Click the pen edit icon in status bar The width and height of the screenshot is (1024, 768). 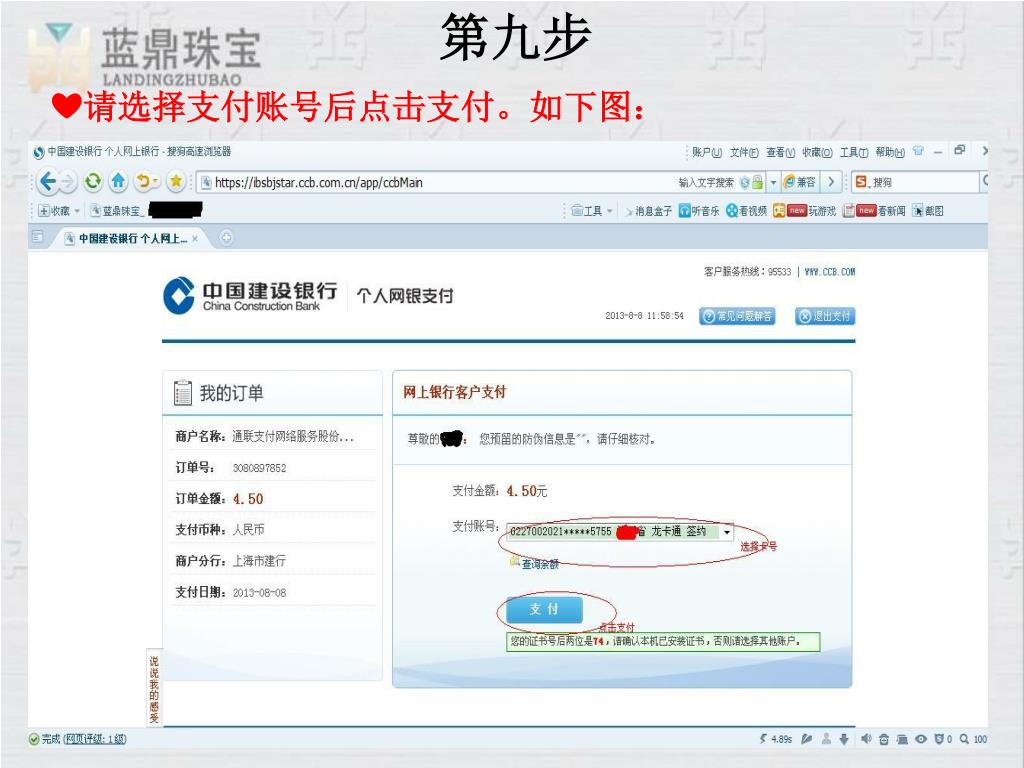(807, 739)
